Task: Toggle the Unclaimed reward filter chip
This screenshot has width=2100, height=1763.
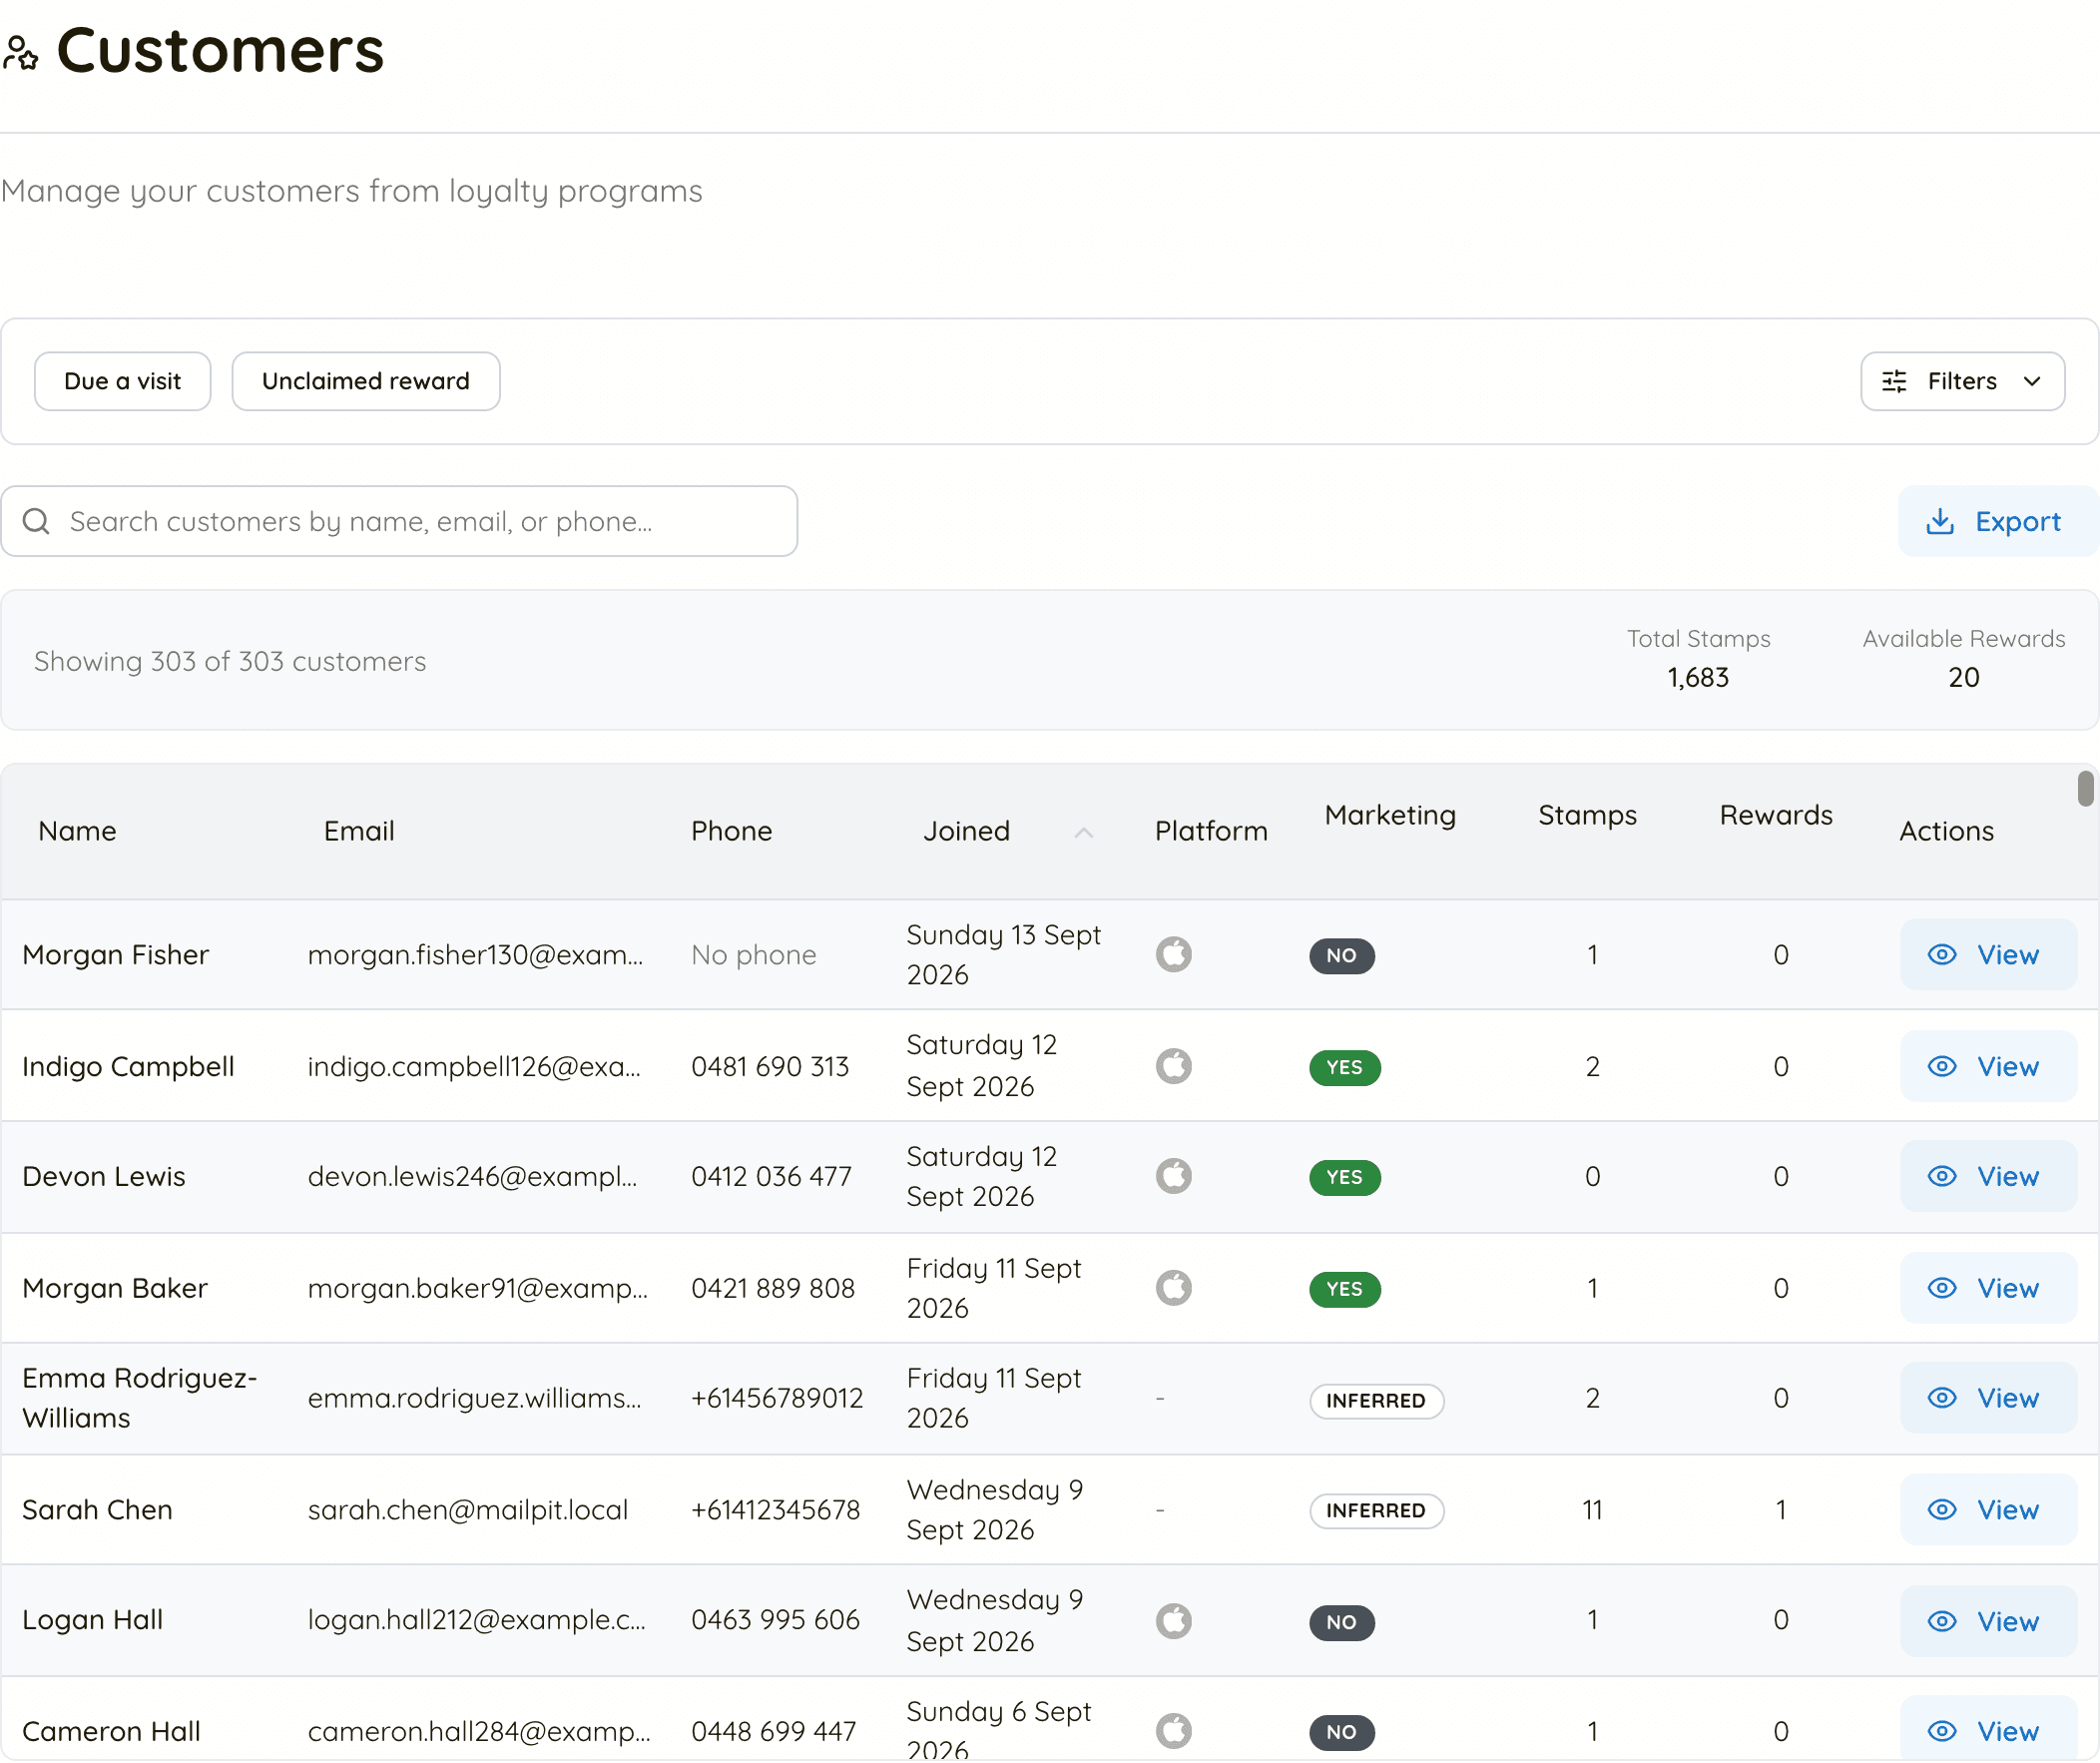Action: (x=365, y=381)
